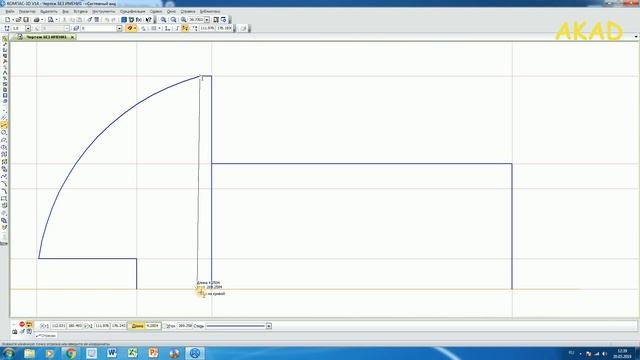This screenshot has height=360, width=640.
Task: Select the Отрезок tab on the property bar
Action: [46, 336]
